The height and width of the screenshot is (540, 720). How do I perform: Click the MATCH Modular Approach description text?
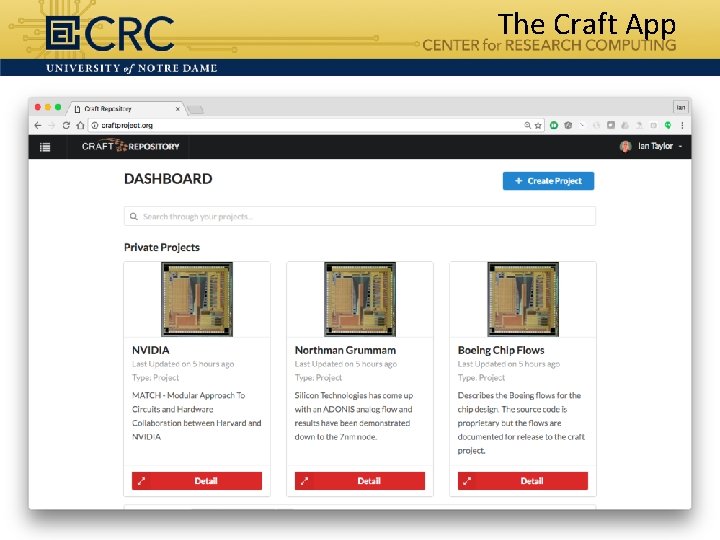[x=197, y=416]
